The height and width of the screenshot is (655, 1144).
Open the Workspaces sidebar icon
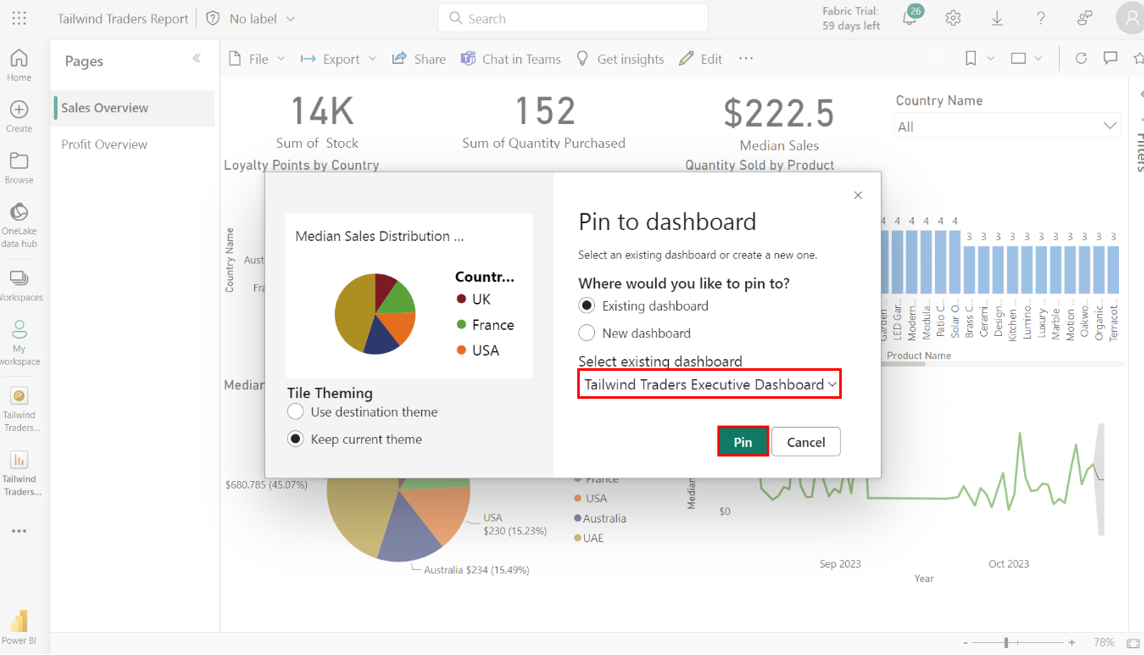[19, 284]
